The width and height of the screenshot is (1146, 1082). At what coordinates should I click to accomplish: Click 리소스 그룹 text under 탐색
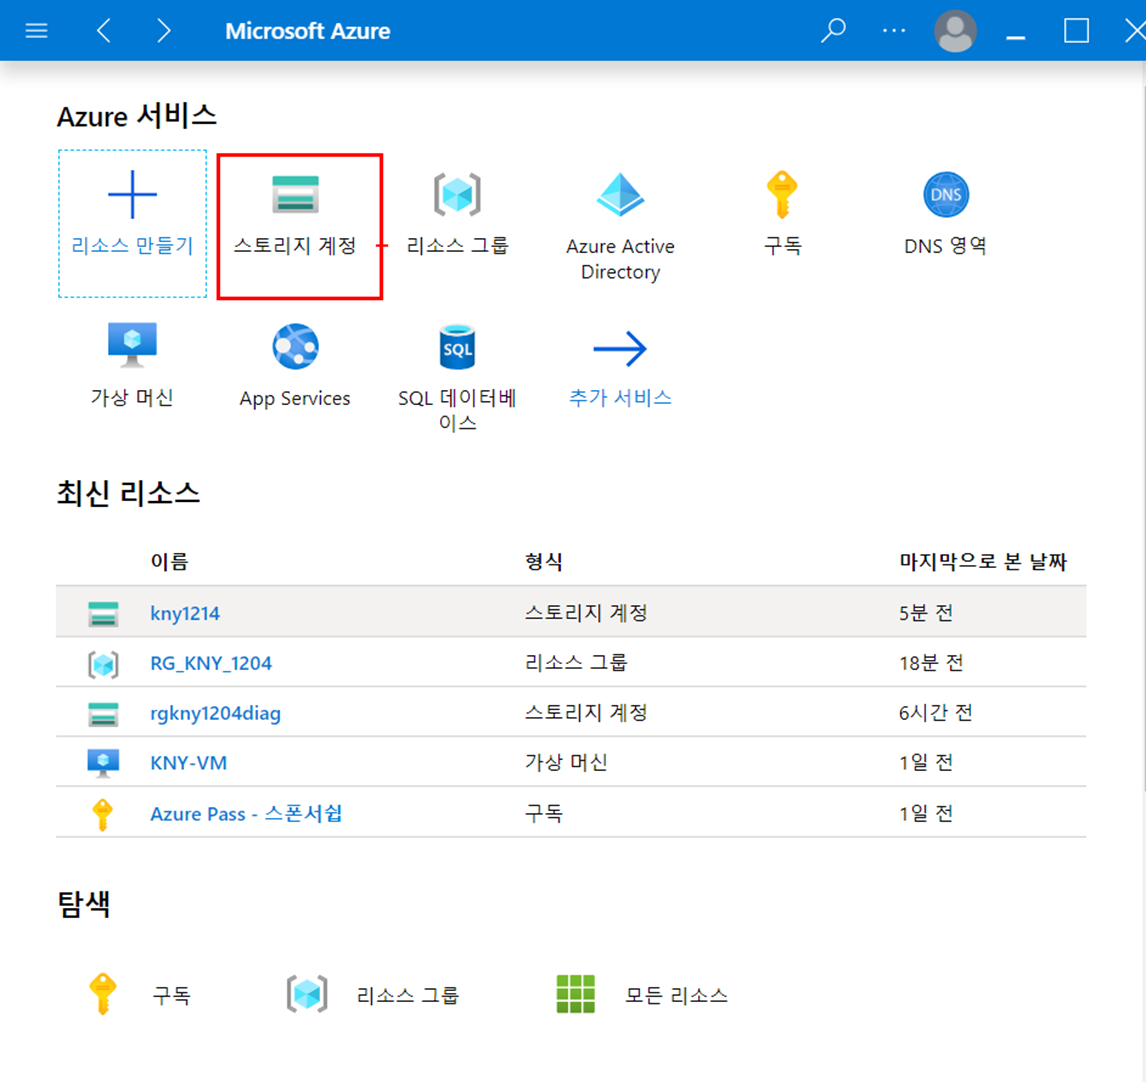click(408, 995)
